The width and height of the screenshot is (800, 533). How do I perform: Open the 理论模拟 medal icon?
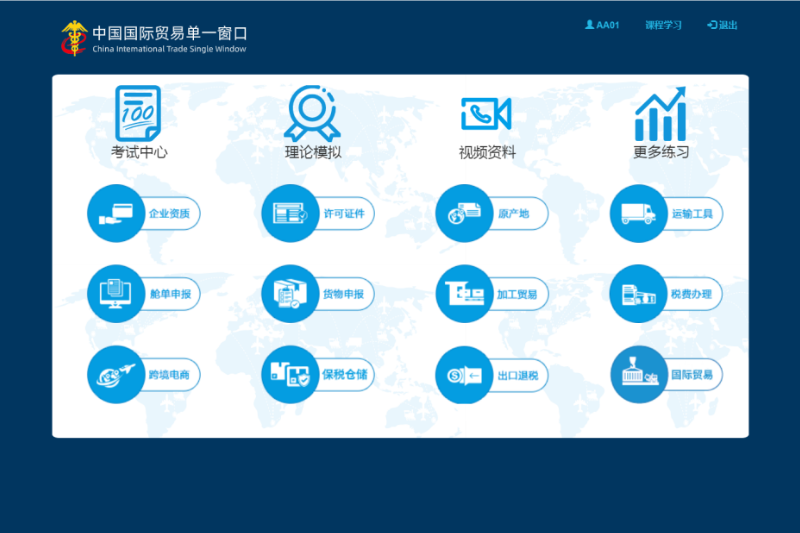pyautogui.click(x=312, y=113)
